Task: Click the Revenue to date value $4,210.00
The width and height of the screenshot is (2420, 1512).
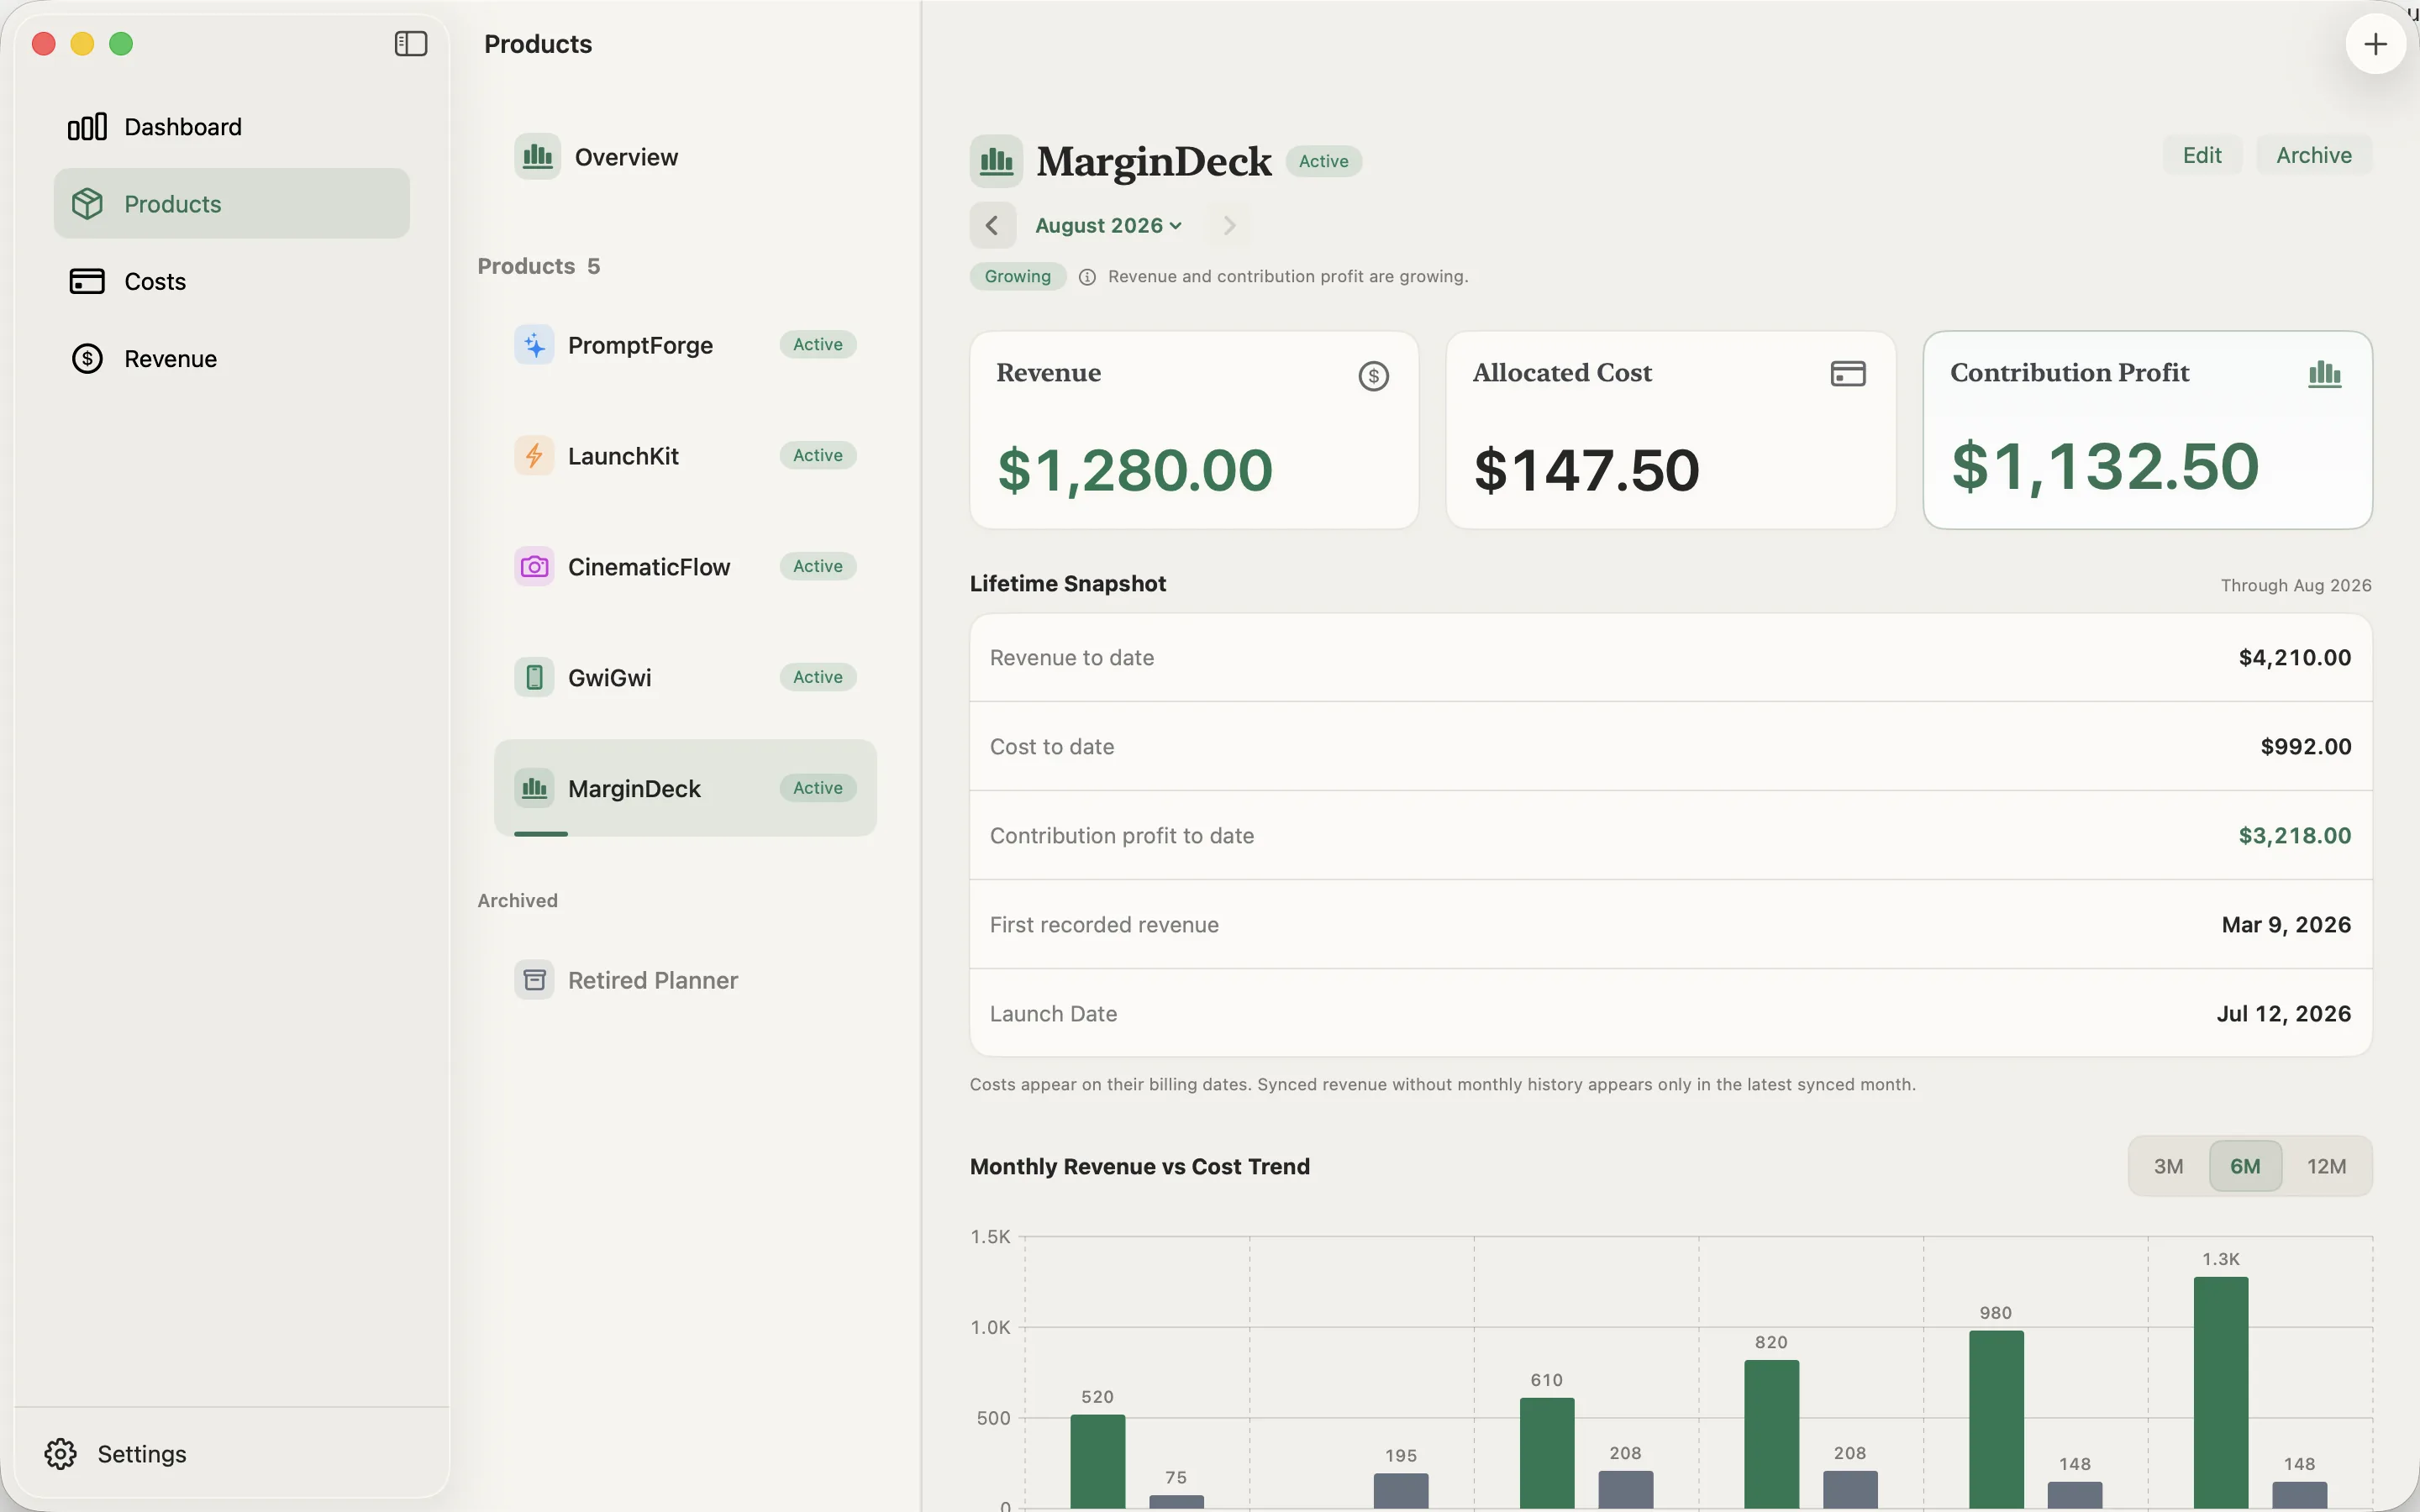Action: pyautogui.click(x=2294, y=658)
